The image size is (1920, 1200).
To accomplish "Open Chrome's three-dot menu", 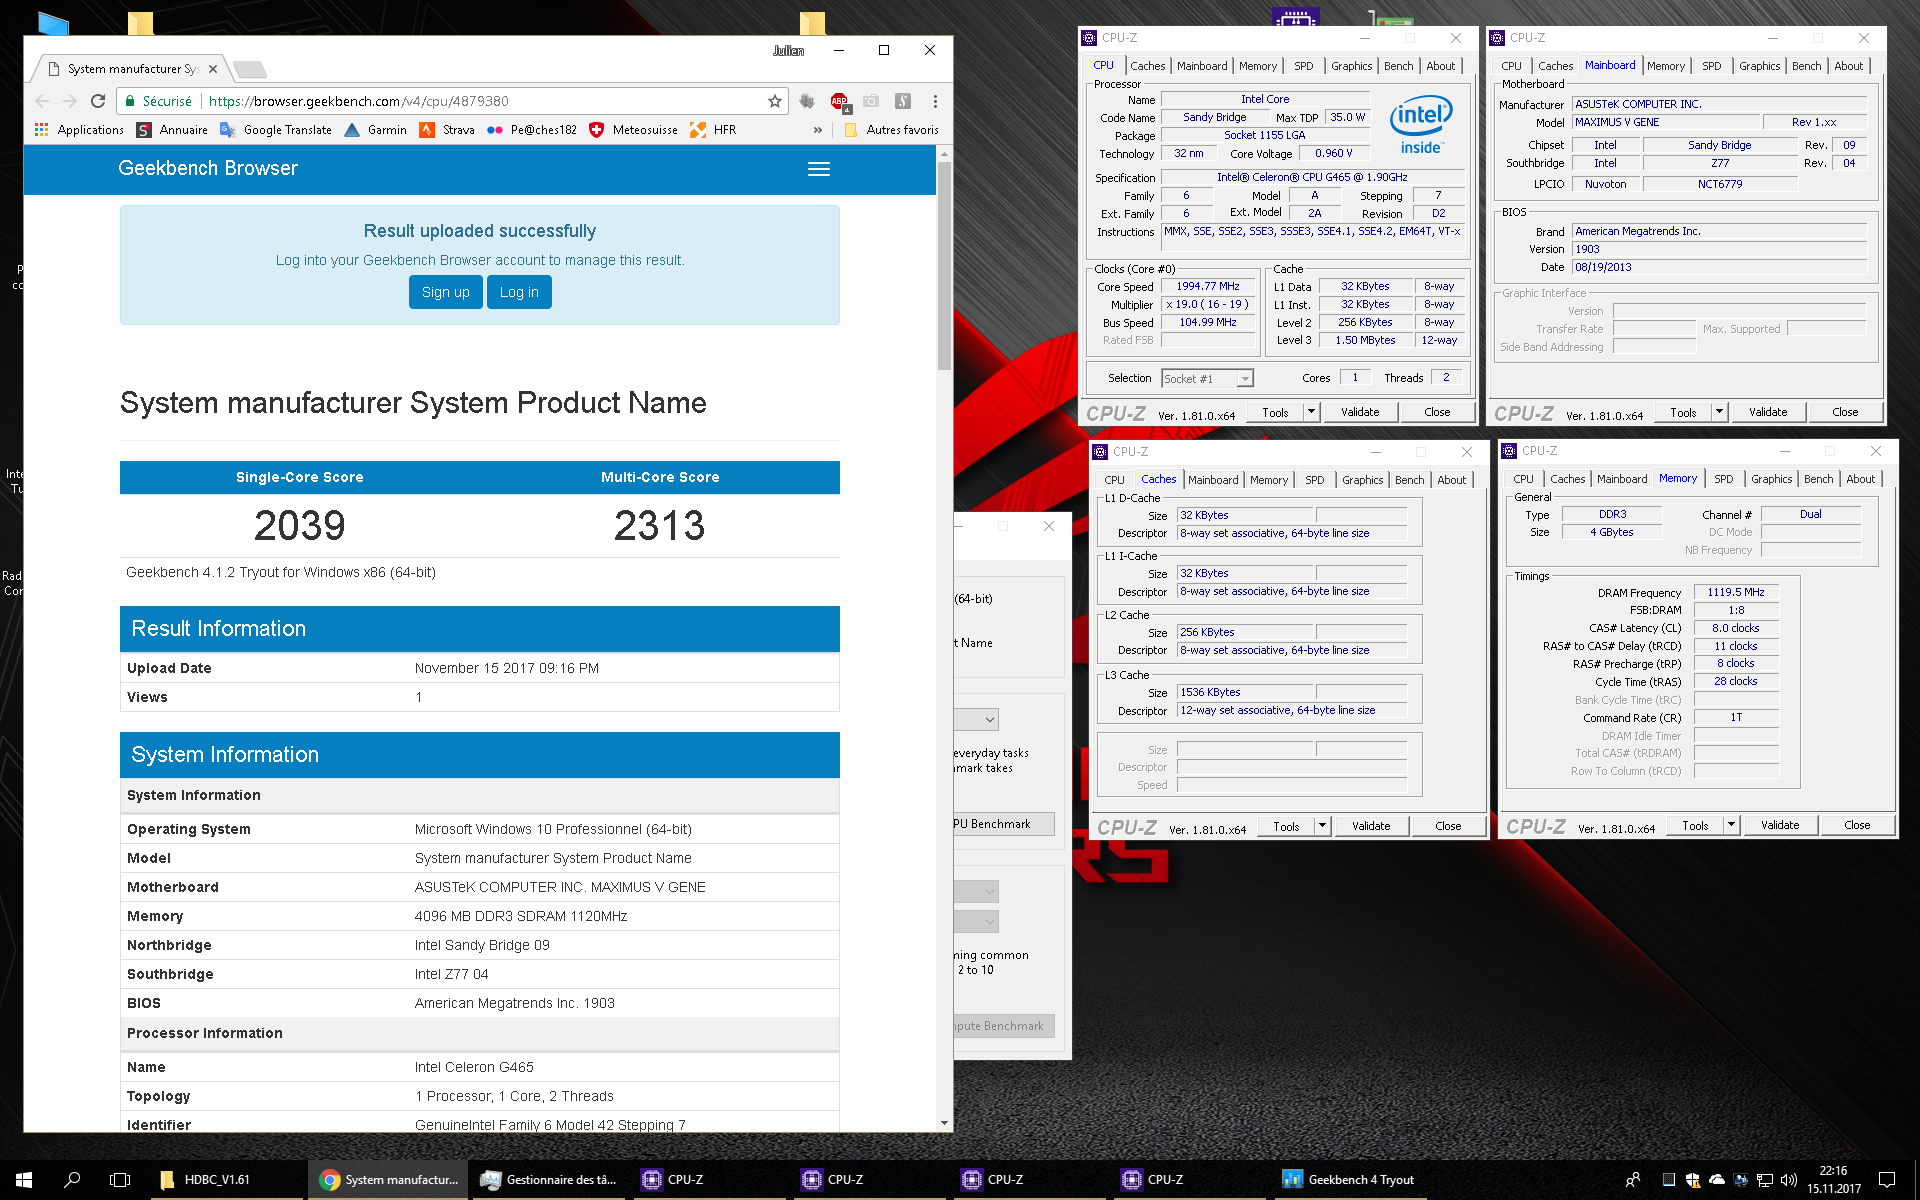I will point(935,101).
